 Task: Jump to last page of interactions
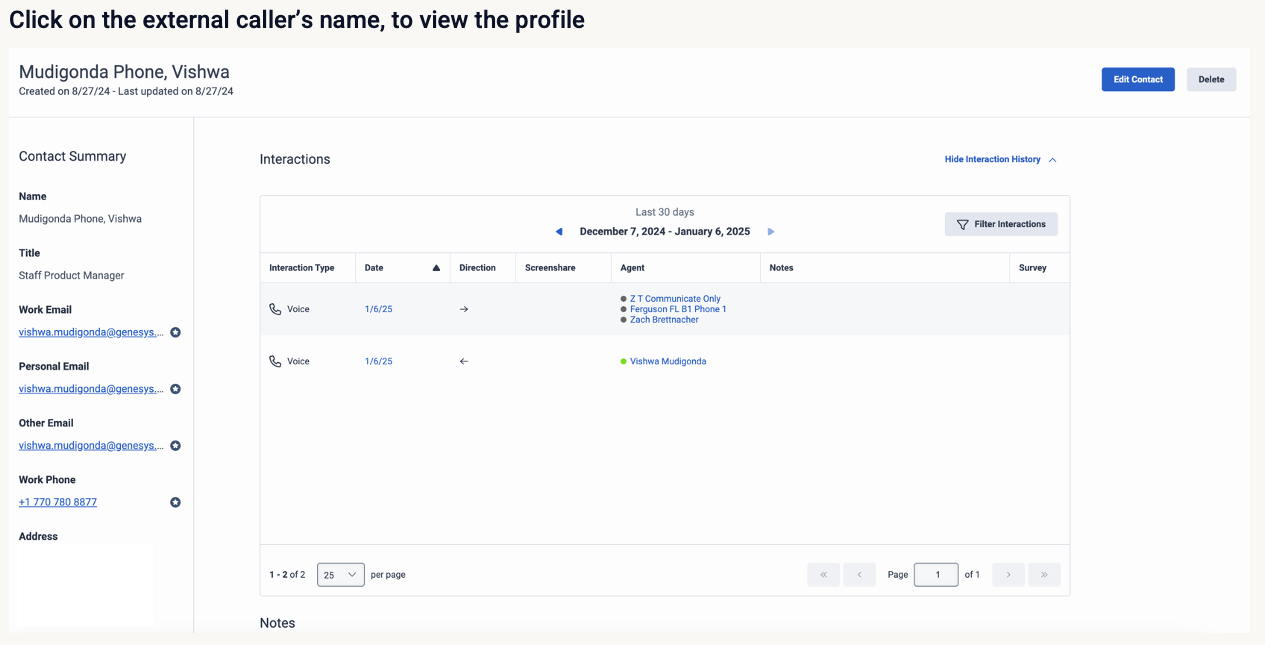coord(1044,575)
